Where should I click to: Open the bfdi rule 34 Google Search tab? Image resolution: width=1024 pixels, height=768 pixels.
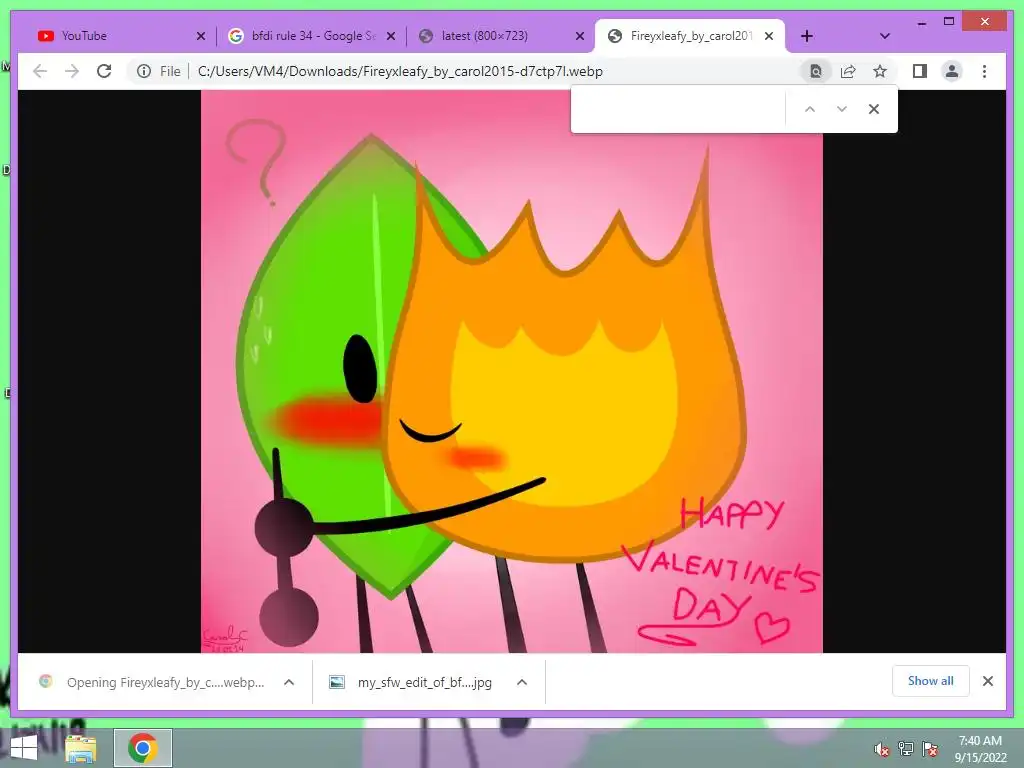[312, 36]
